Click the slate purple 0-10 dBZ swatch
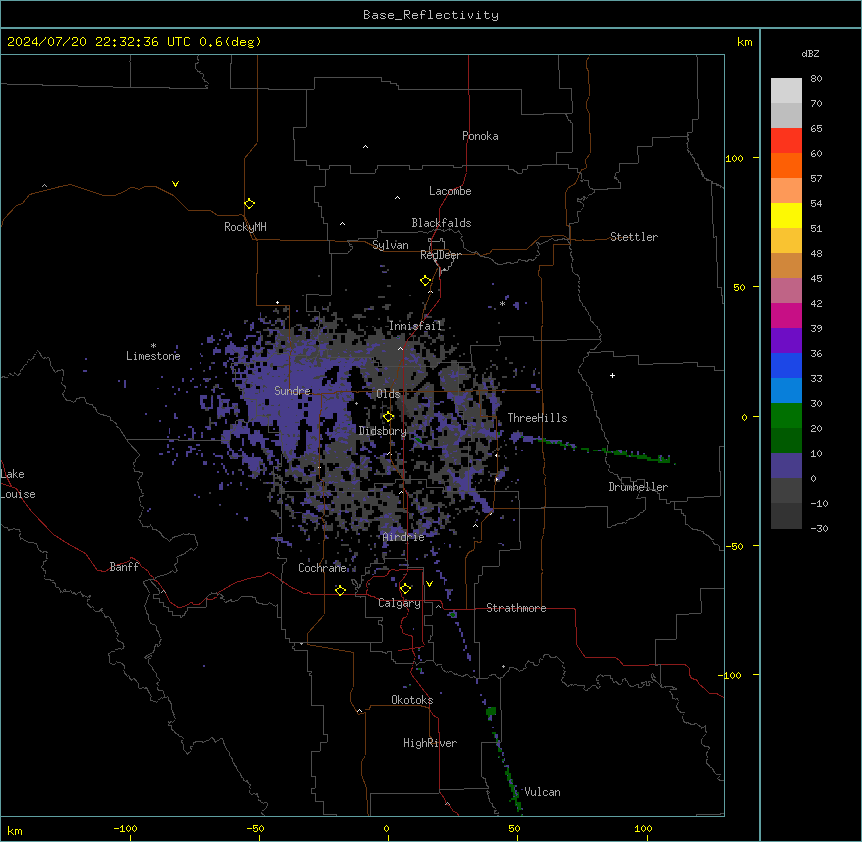The height and width of the screenshot is (842, 862). coord(786,466)
